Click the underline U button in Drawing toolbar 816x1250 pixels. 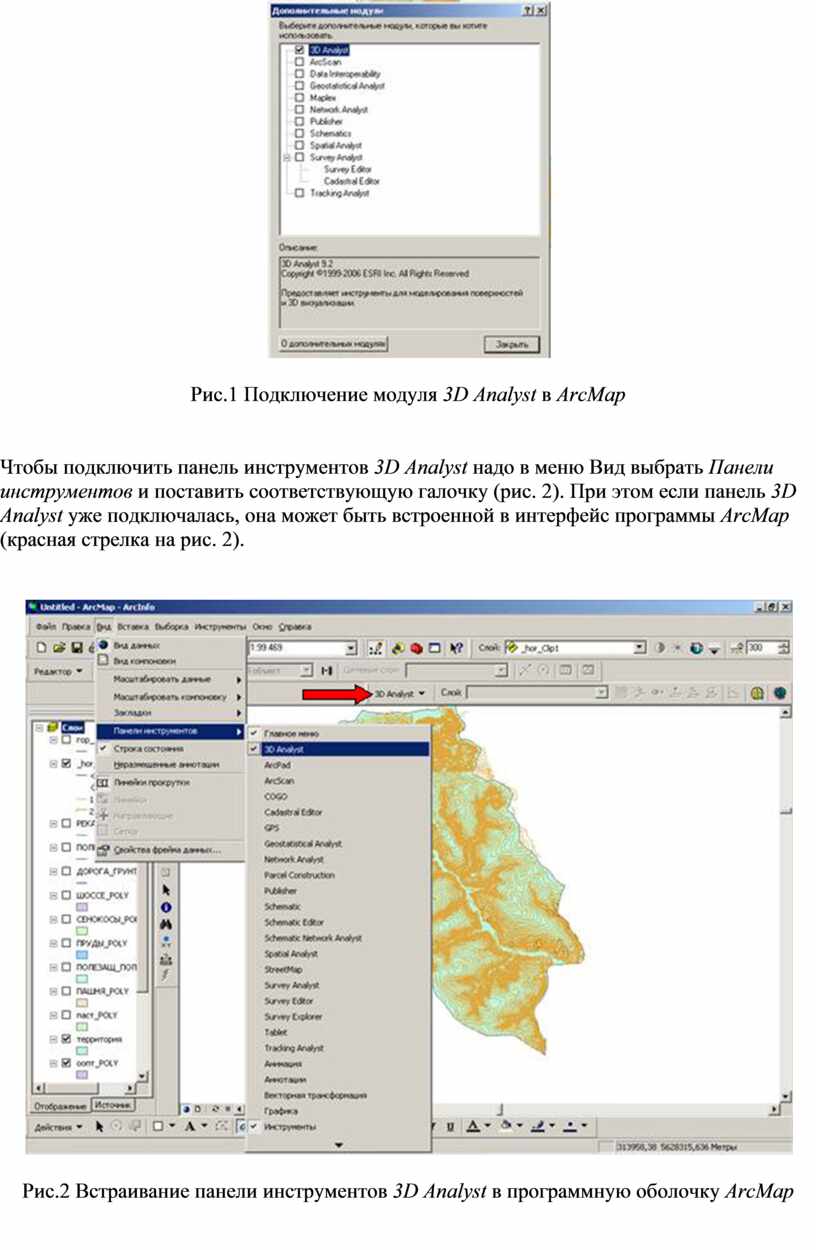451,1126
